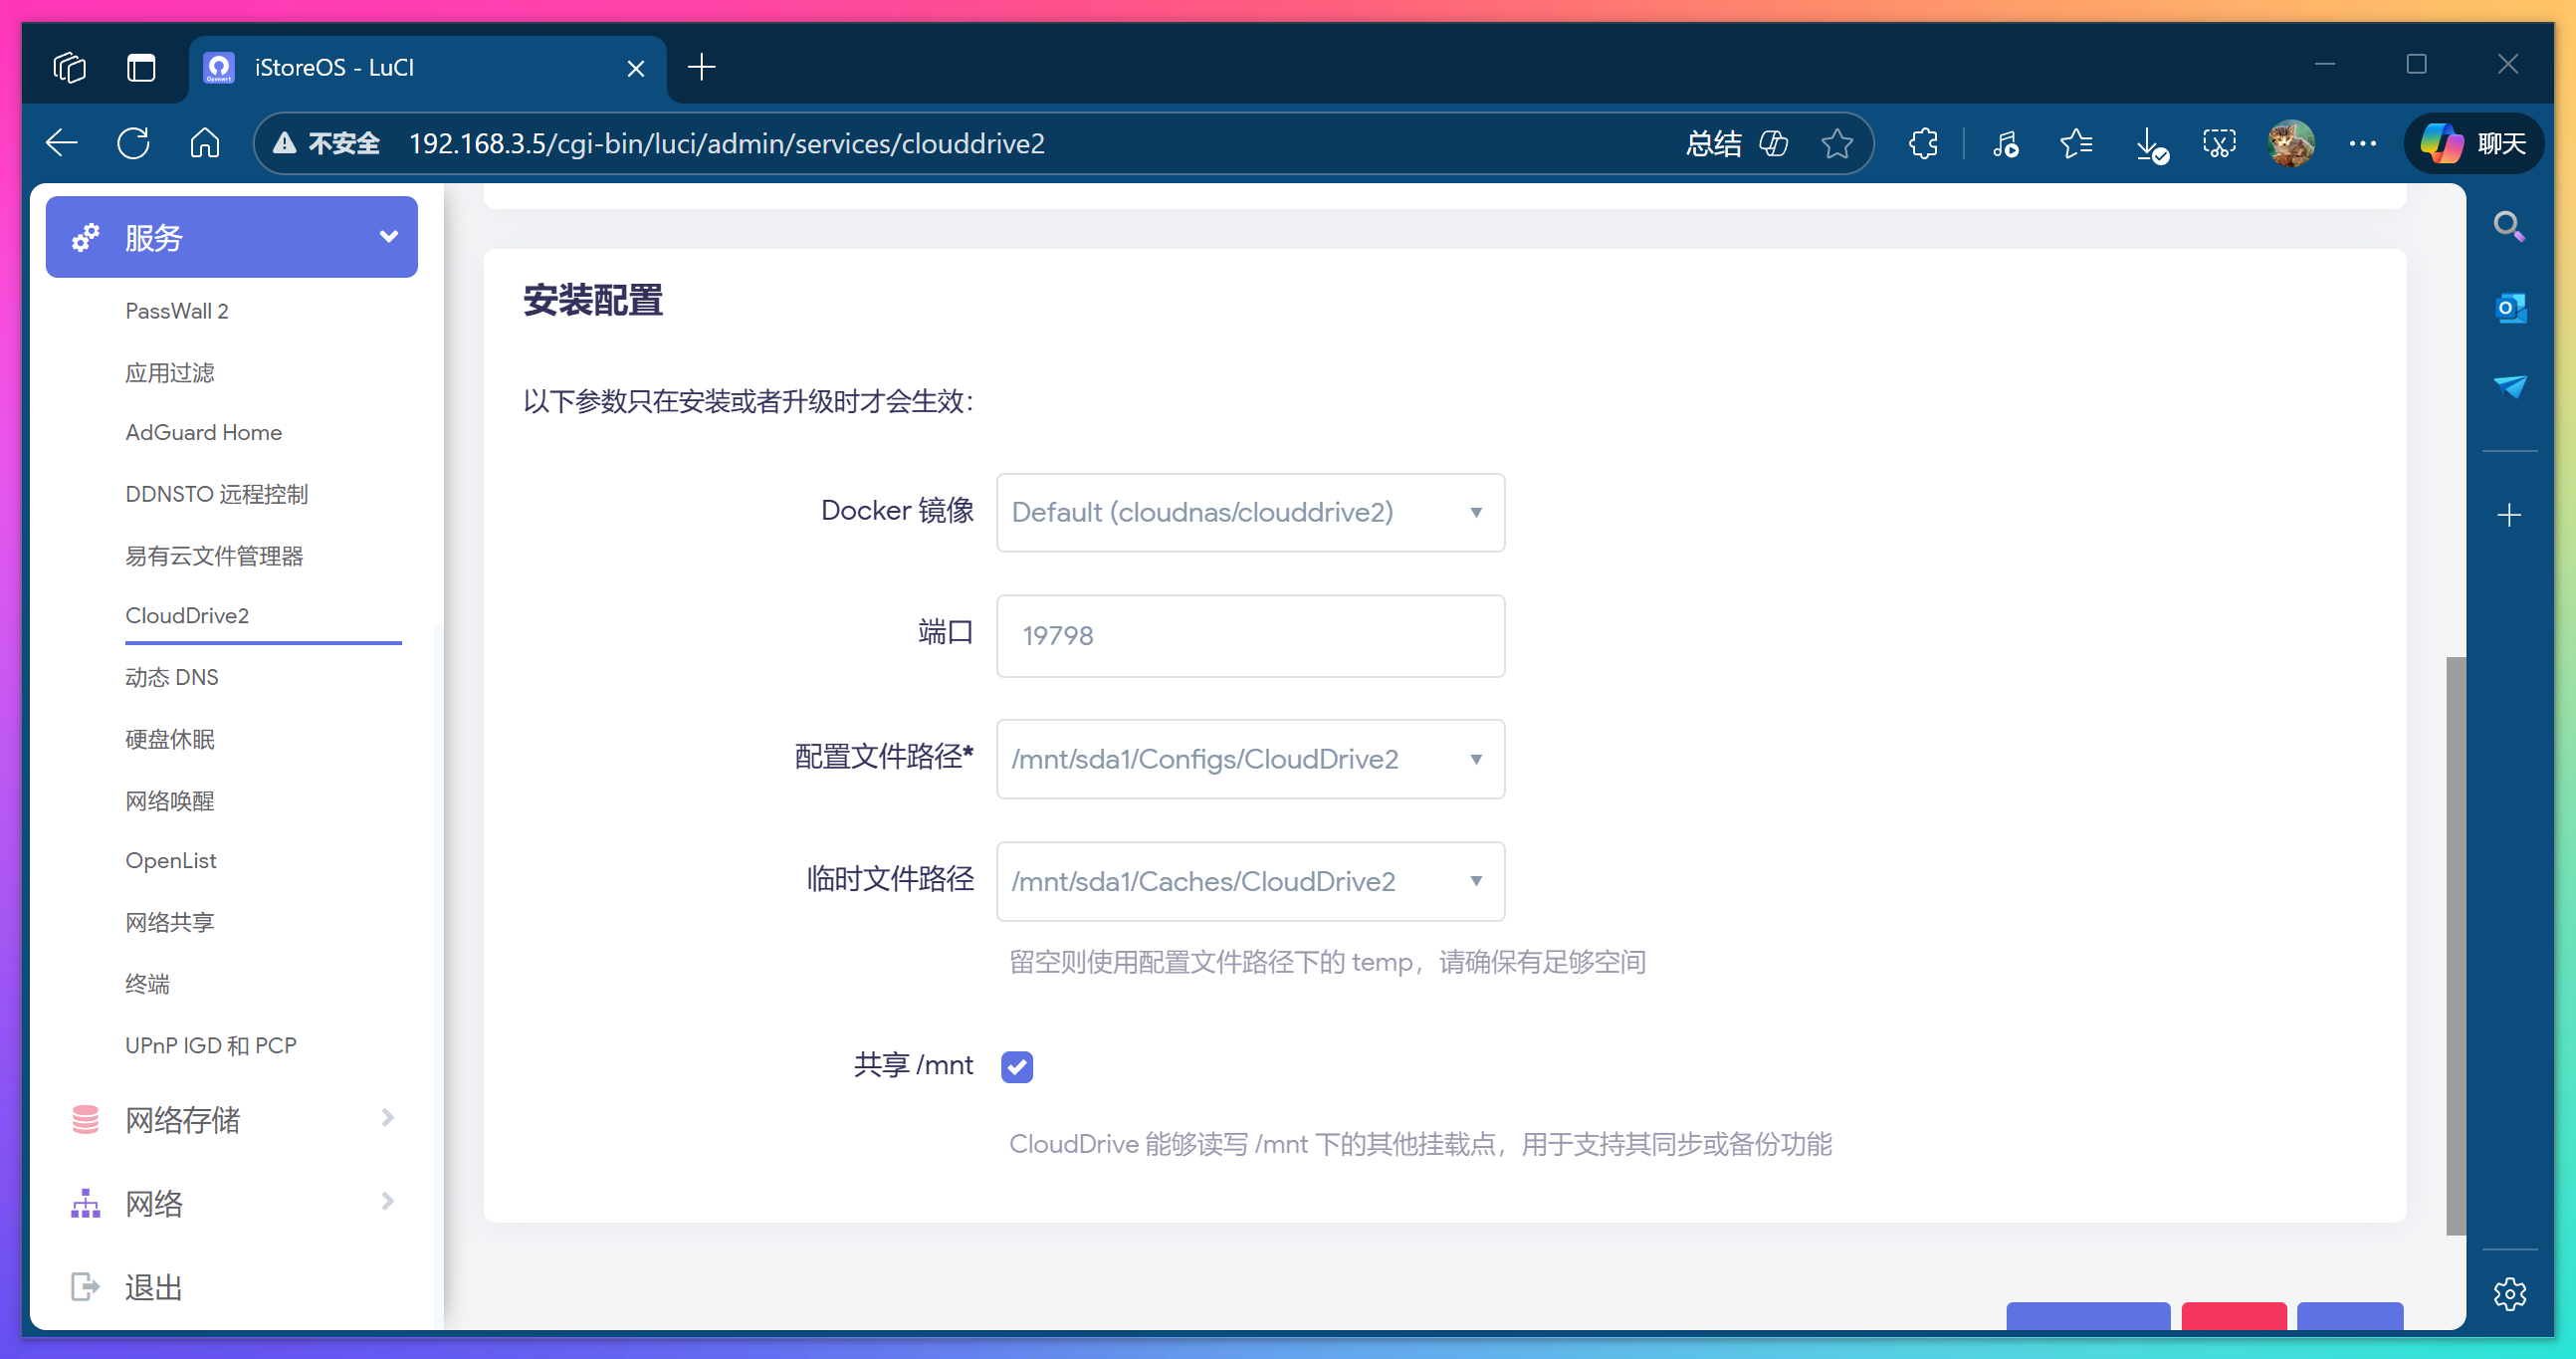Open the 配置文件路径 dropdown
This screenshot has width=2576, height=1359.
tap(1249, 759)
